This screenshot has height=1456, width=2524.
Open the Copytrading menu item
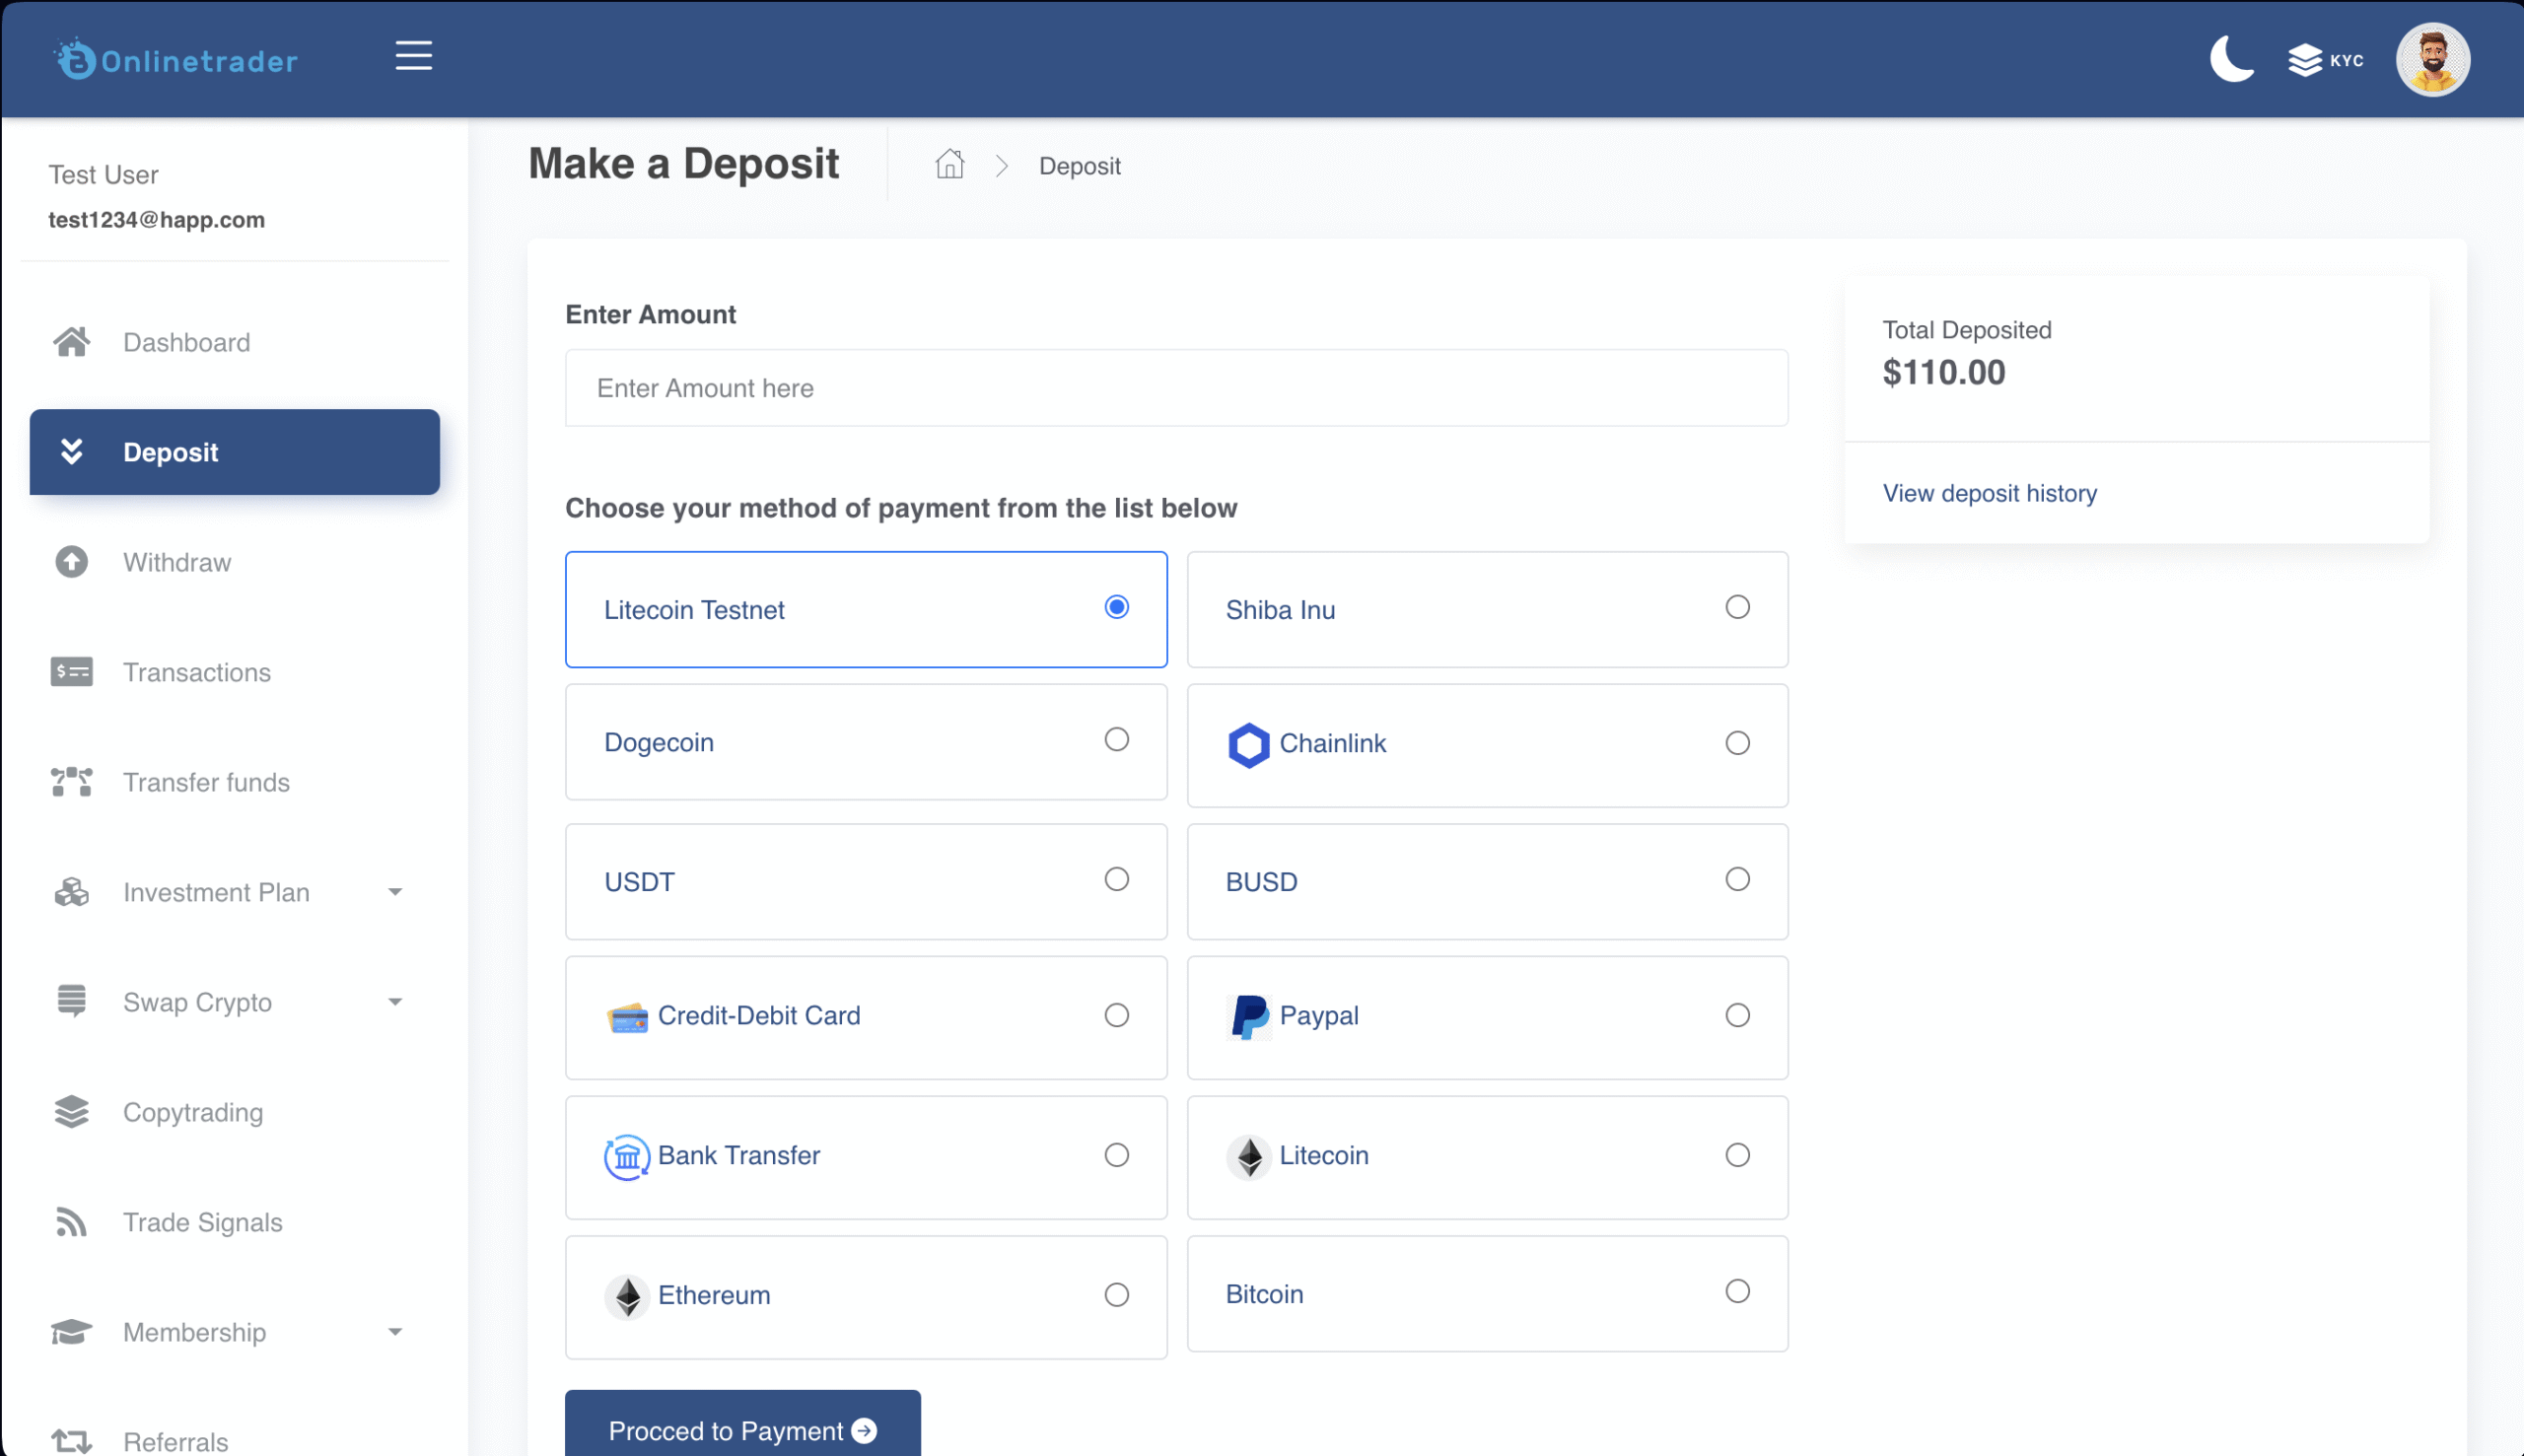[x=235, y=1112]
